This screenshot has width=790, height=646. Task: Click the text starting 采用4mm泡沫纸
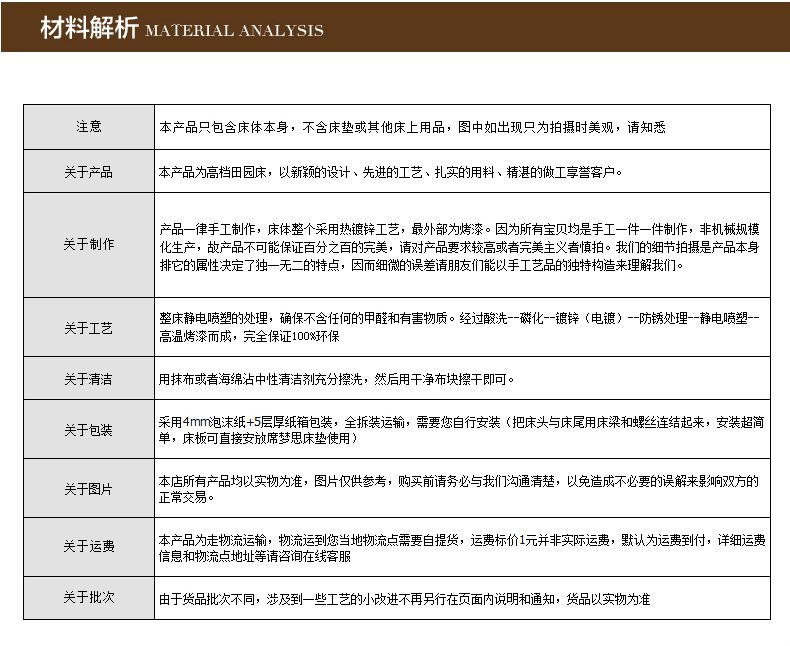click(x=462, y=430)
